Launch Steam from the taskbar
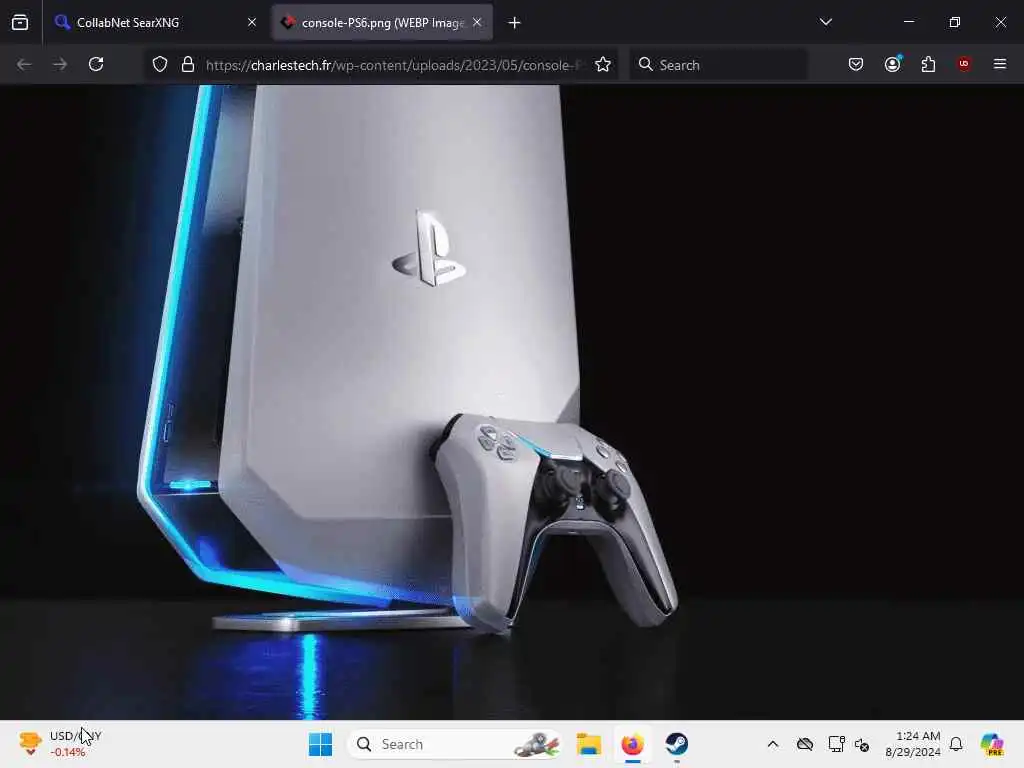Image resolution: width=1024 pixels, height=768 pixels. (x=677, y=744)
